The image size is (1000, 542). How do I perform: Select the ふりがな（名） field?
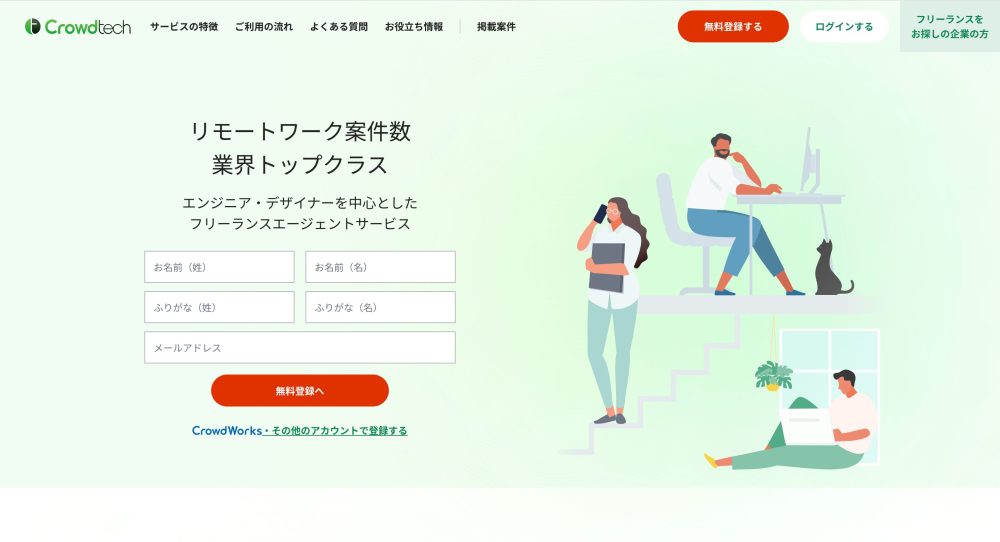(x=381, y=307)
